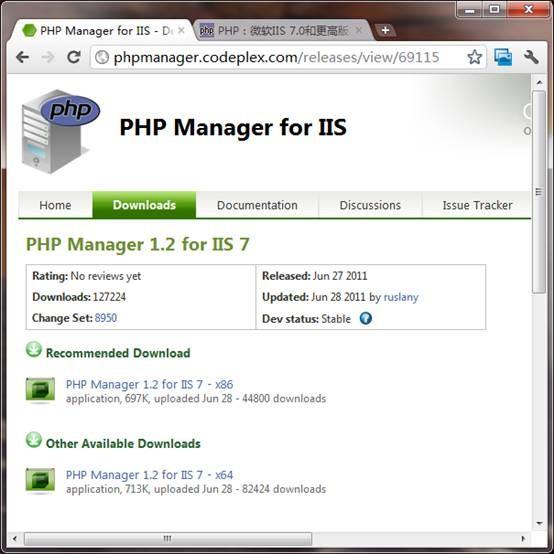Open the Chrome wrench settings menu
Screen dimensions: 554x554
click(x=531, y=57)
